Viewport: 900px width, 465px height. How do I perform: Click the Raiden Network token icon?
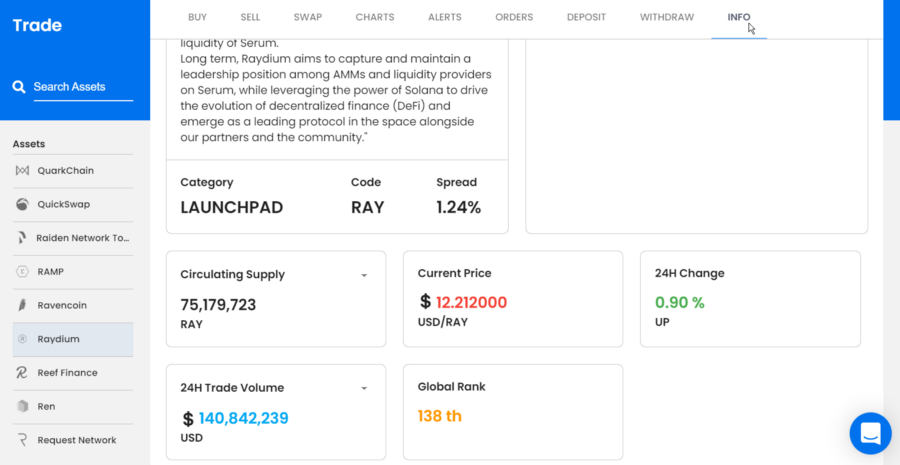22,238
